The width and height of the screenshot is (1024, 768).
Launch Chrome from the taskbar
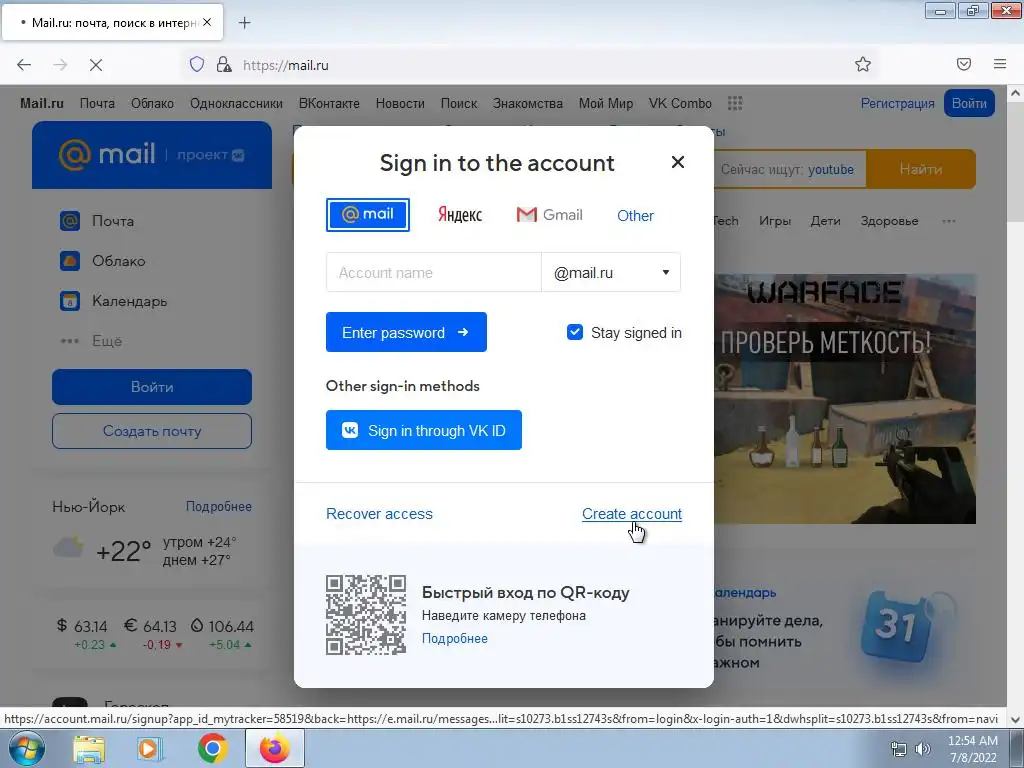212,749
